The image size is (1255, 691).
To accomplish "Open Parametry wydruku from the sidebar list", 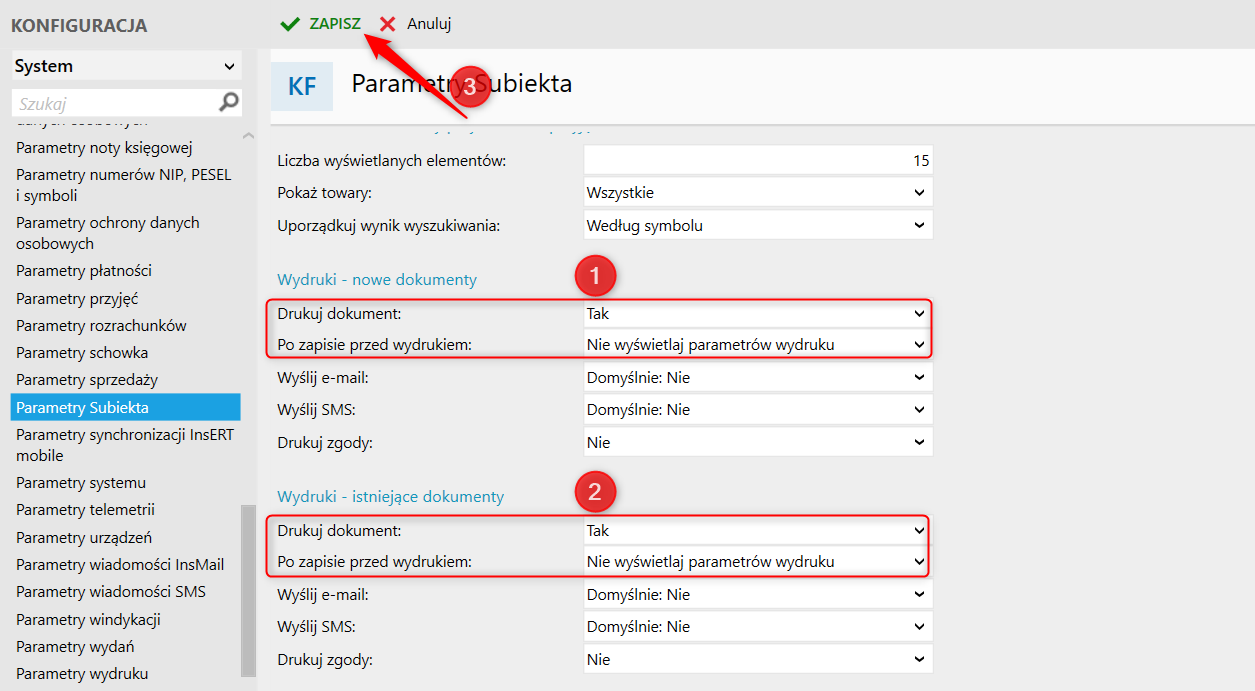I will coord(82,674).
